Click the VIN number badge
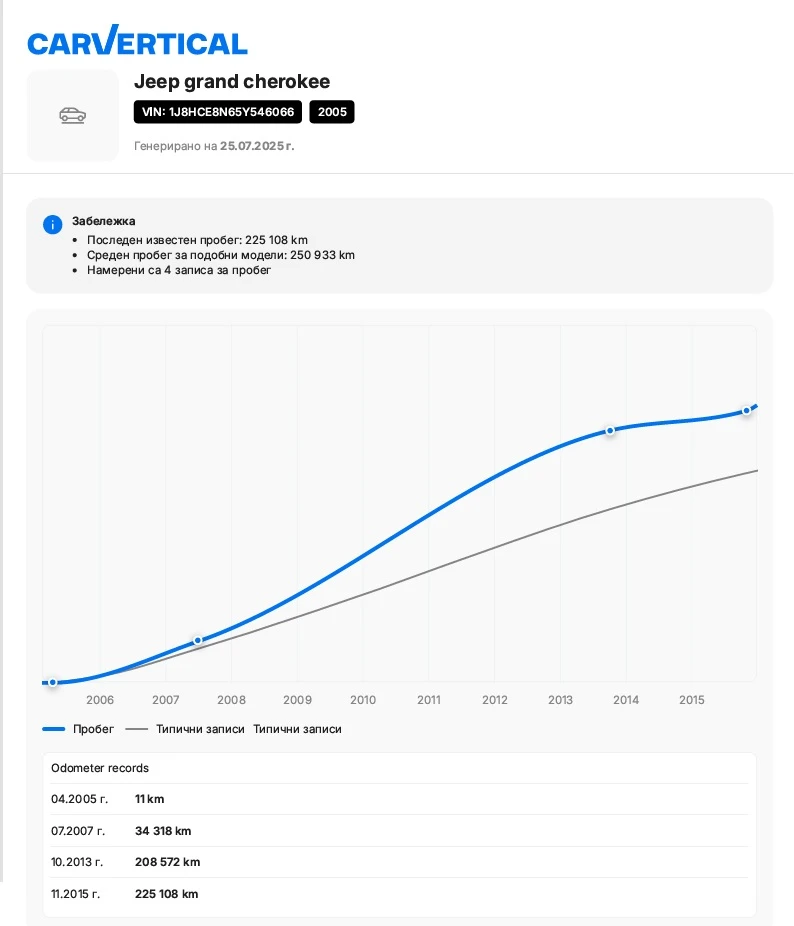 218,112
